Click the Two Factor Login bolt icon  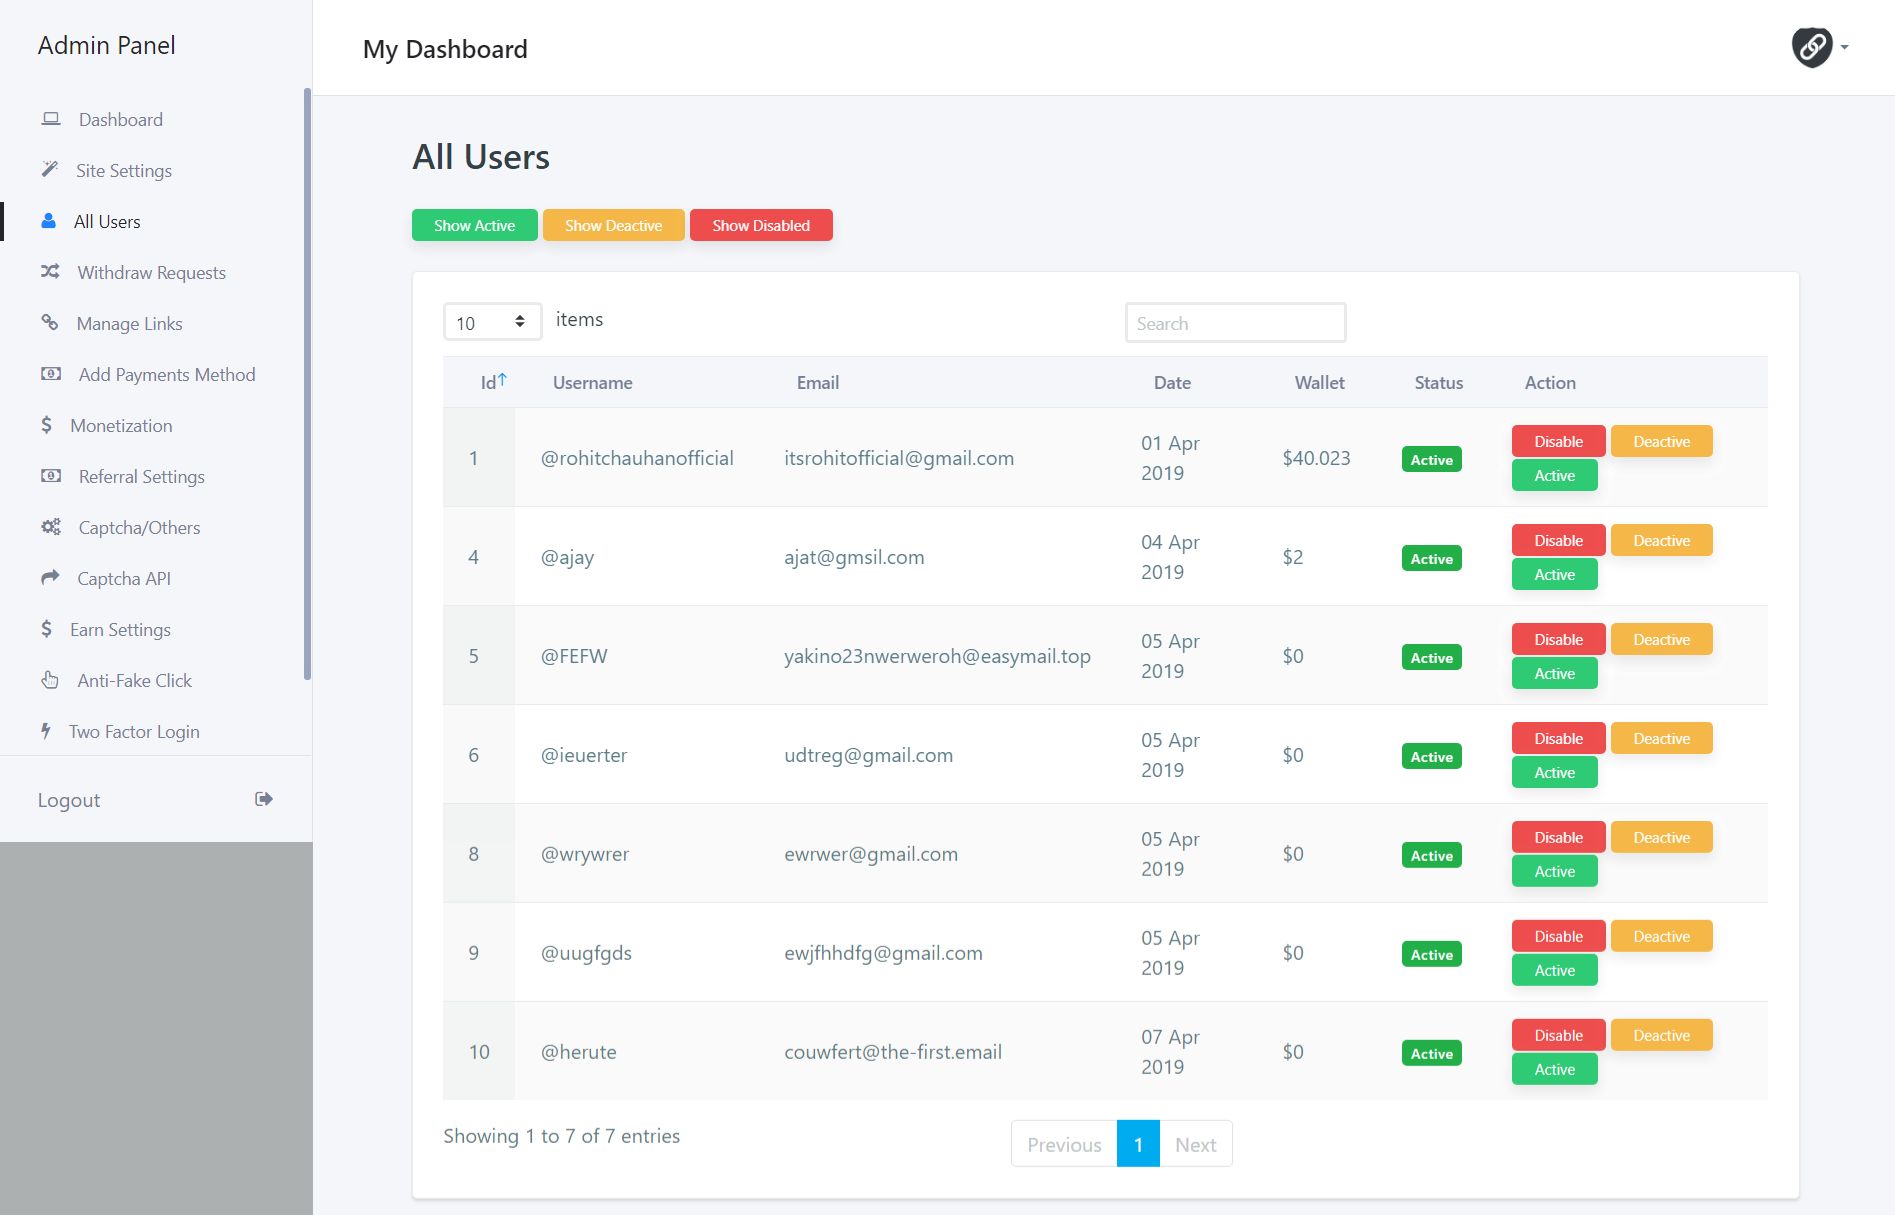tap(46, 731)
